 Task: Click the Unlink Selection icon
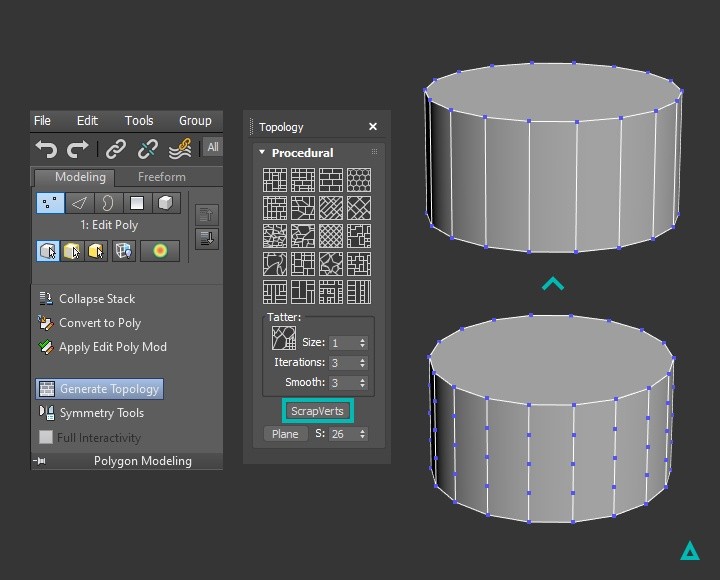coord(147,149)
